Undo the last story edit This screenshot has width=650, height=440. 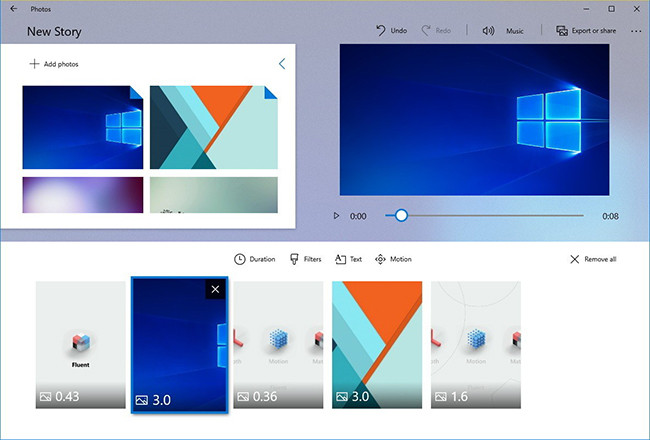[x=391, y=31]
